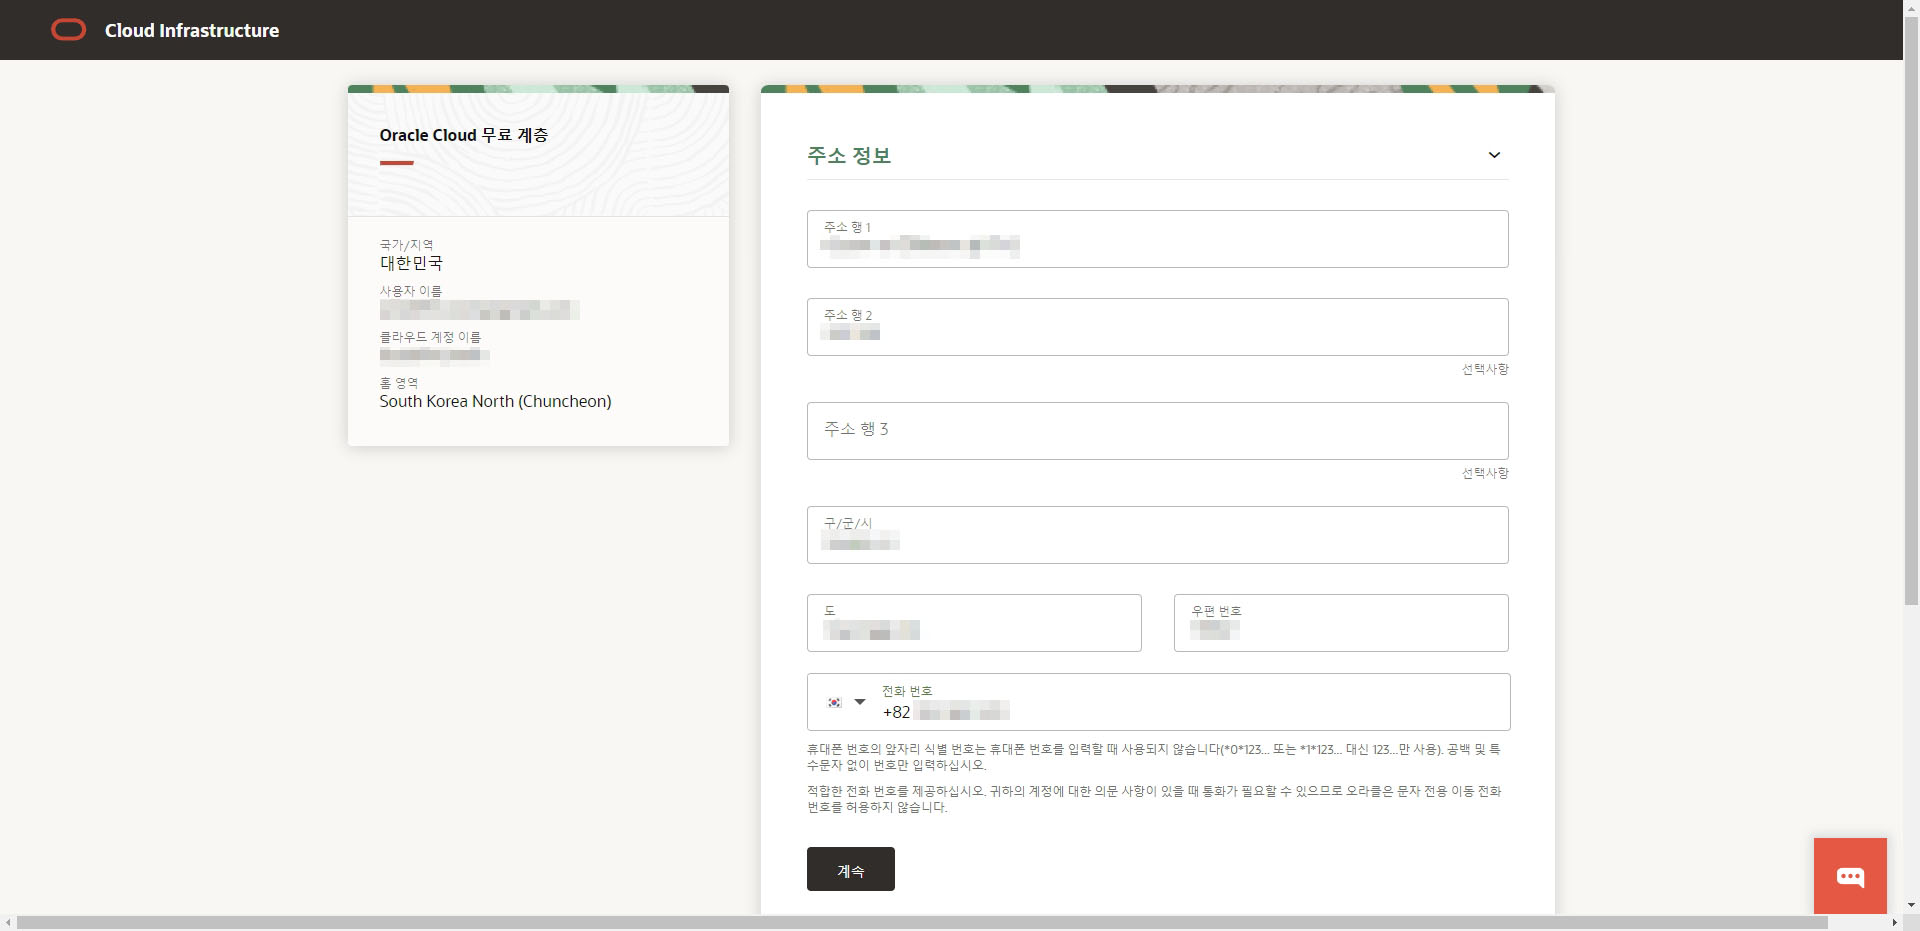
Task: Click the 도 input field
Action: pyautogui.click(x=974, y=623)
